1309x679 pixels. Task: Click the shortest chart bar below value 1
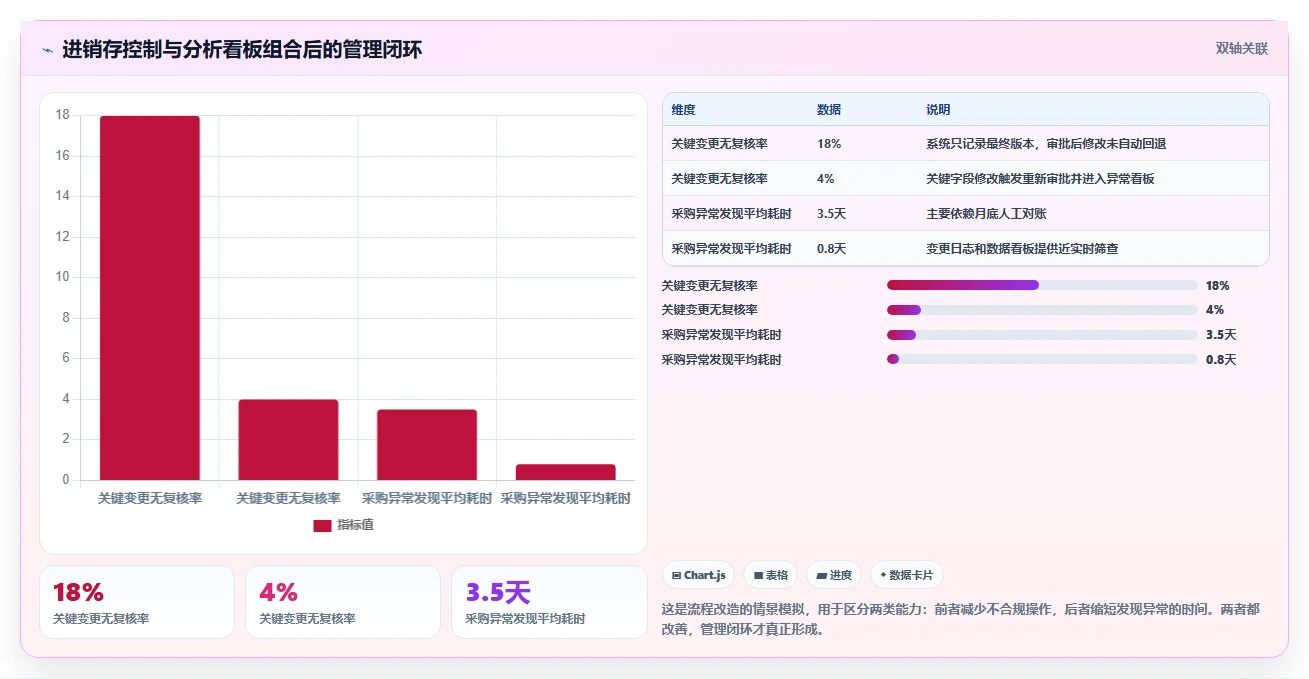(565, 472)
